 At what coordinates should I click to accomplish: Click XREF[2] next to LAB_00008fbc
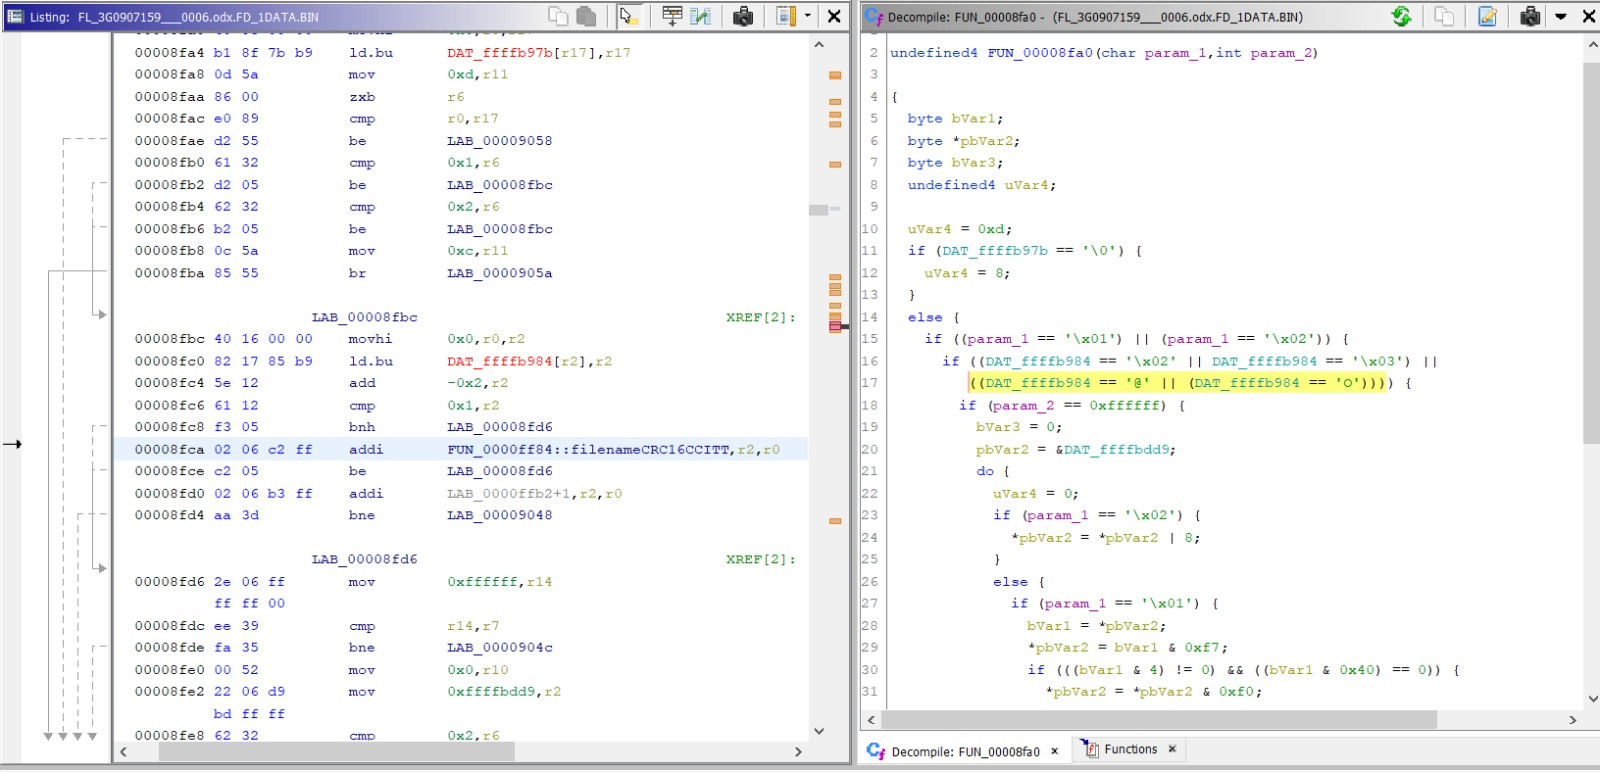coord(760,317)
